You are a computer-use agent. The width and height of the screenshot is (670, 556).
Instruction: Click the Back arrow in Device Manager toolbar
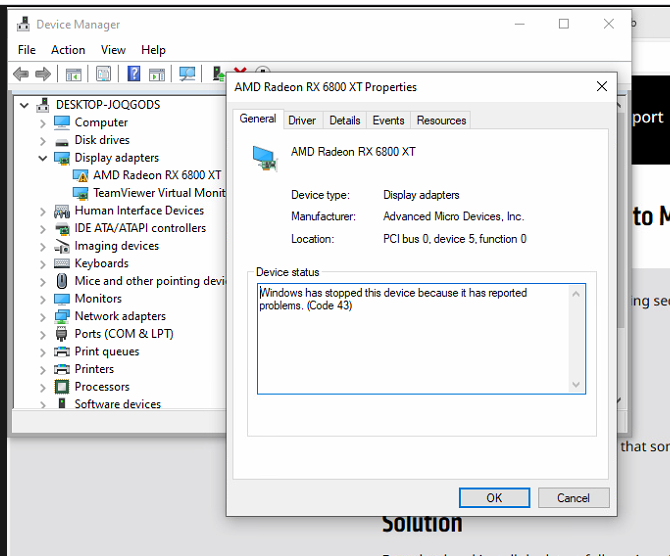point(21,74)
